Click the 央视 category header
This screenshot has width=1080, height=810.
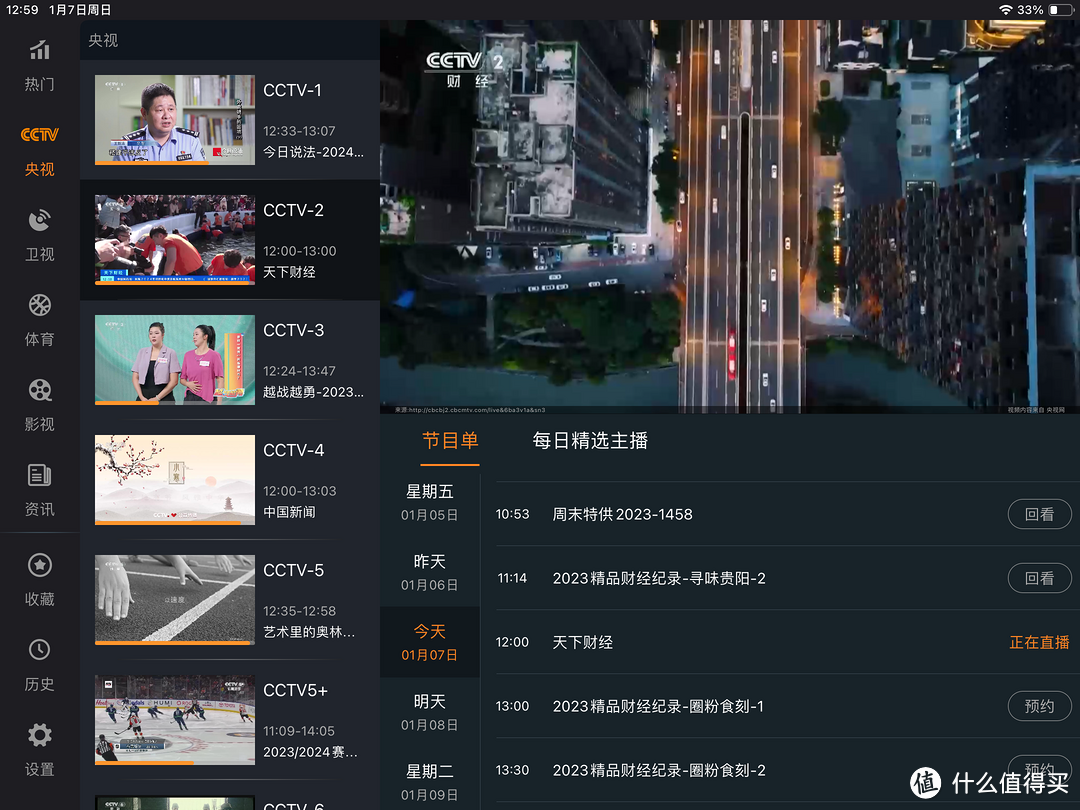pyautogui.click(x=103, y=41)
